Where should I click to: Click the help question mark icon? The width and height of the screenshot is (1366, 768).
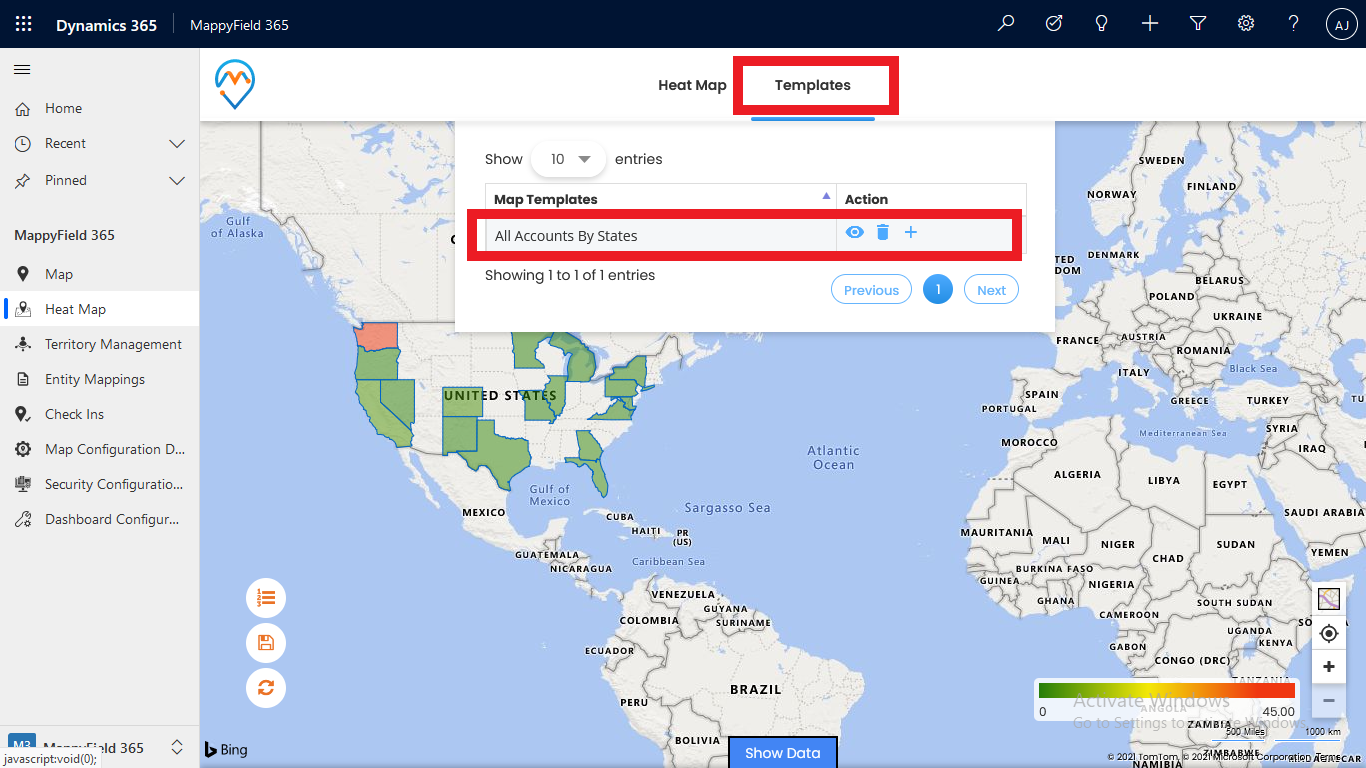(1294, 24)
